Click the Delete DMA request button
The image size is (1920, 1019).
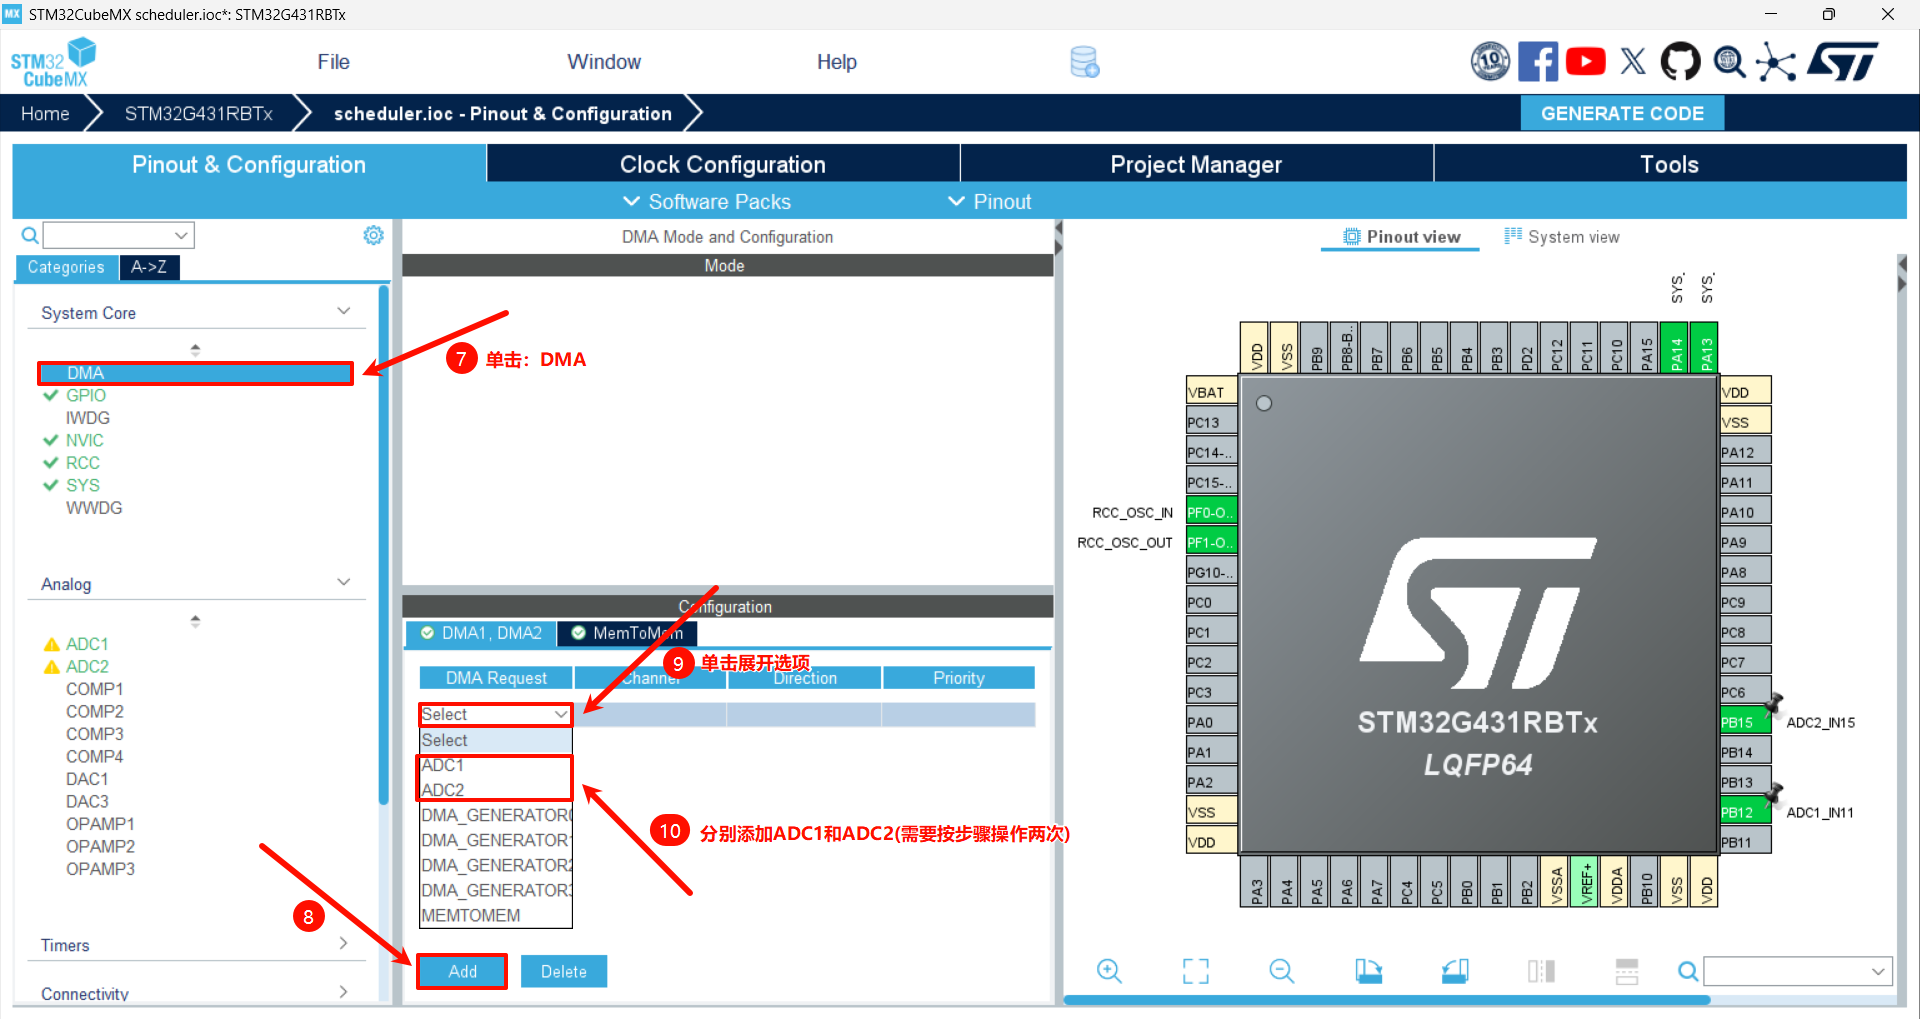click(564, 971)
